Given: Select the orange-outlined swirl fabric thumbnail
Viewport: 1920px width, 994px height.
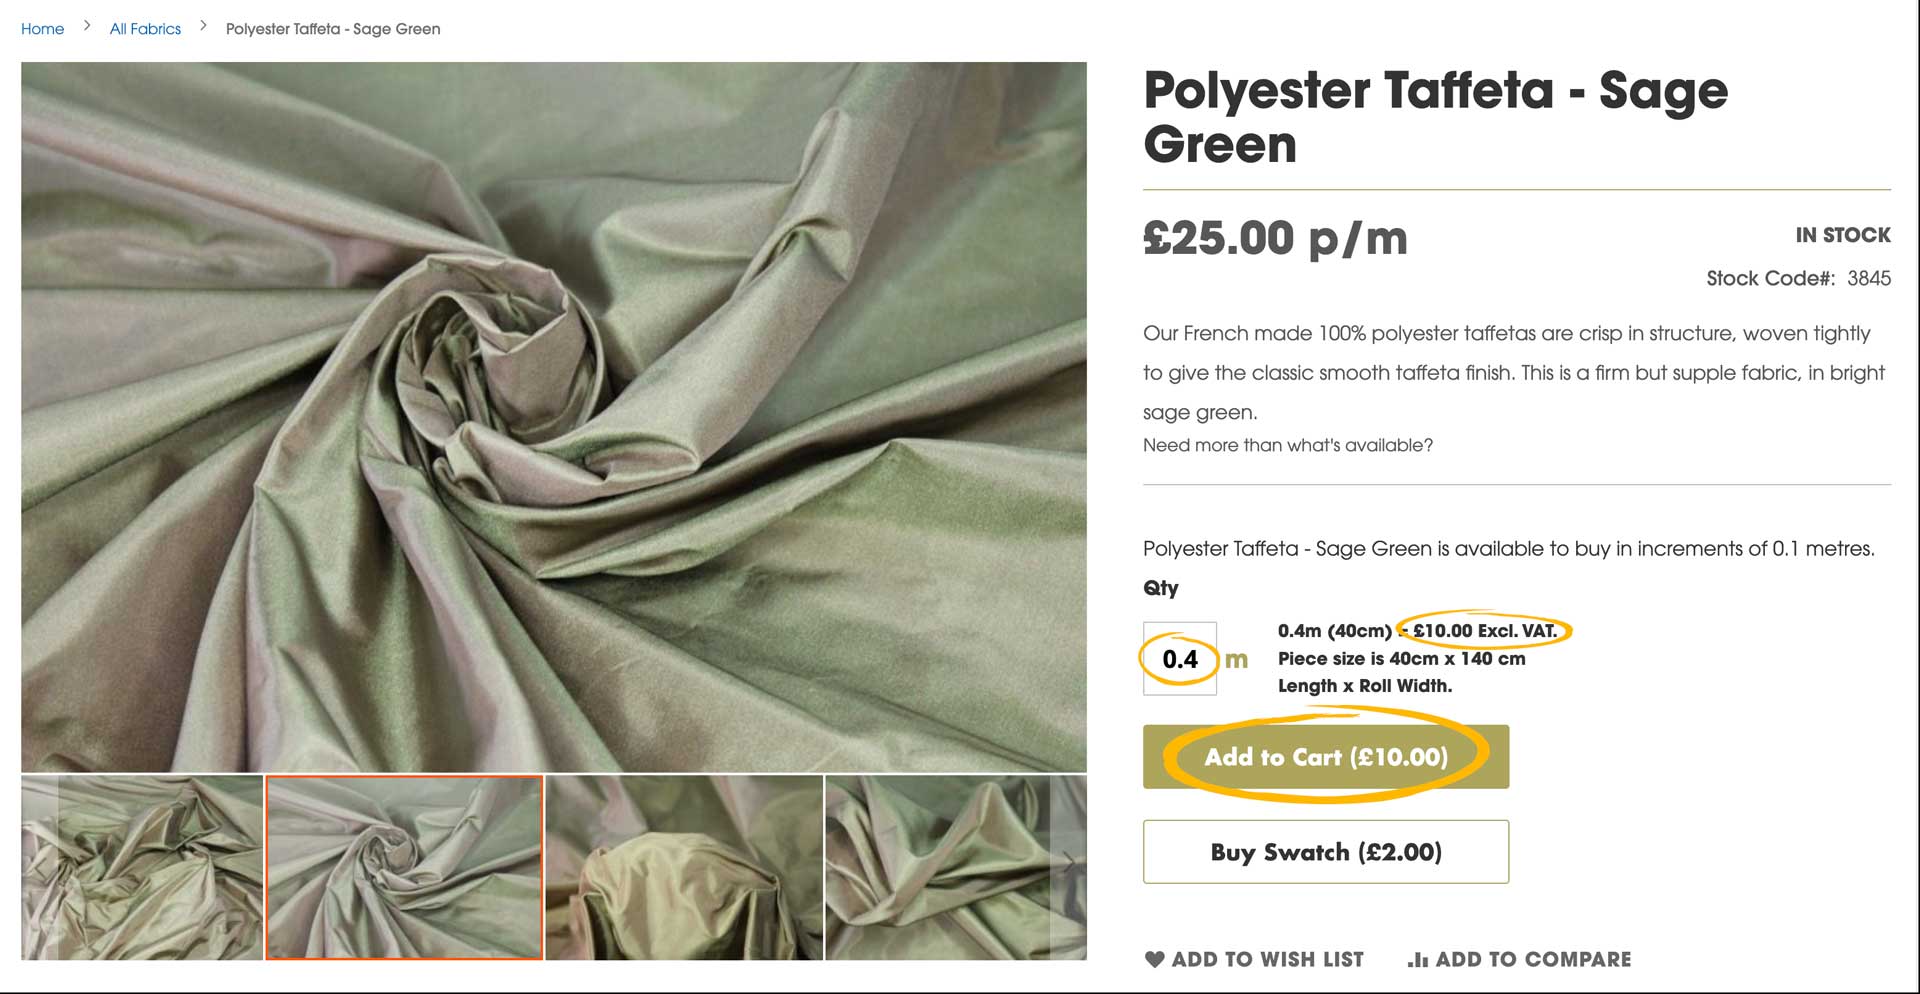Looking at the screenshot, I should pos(404,867).
